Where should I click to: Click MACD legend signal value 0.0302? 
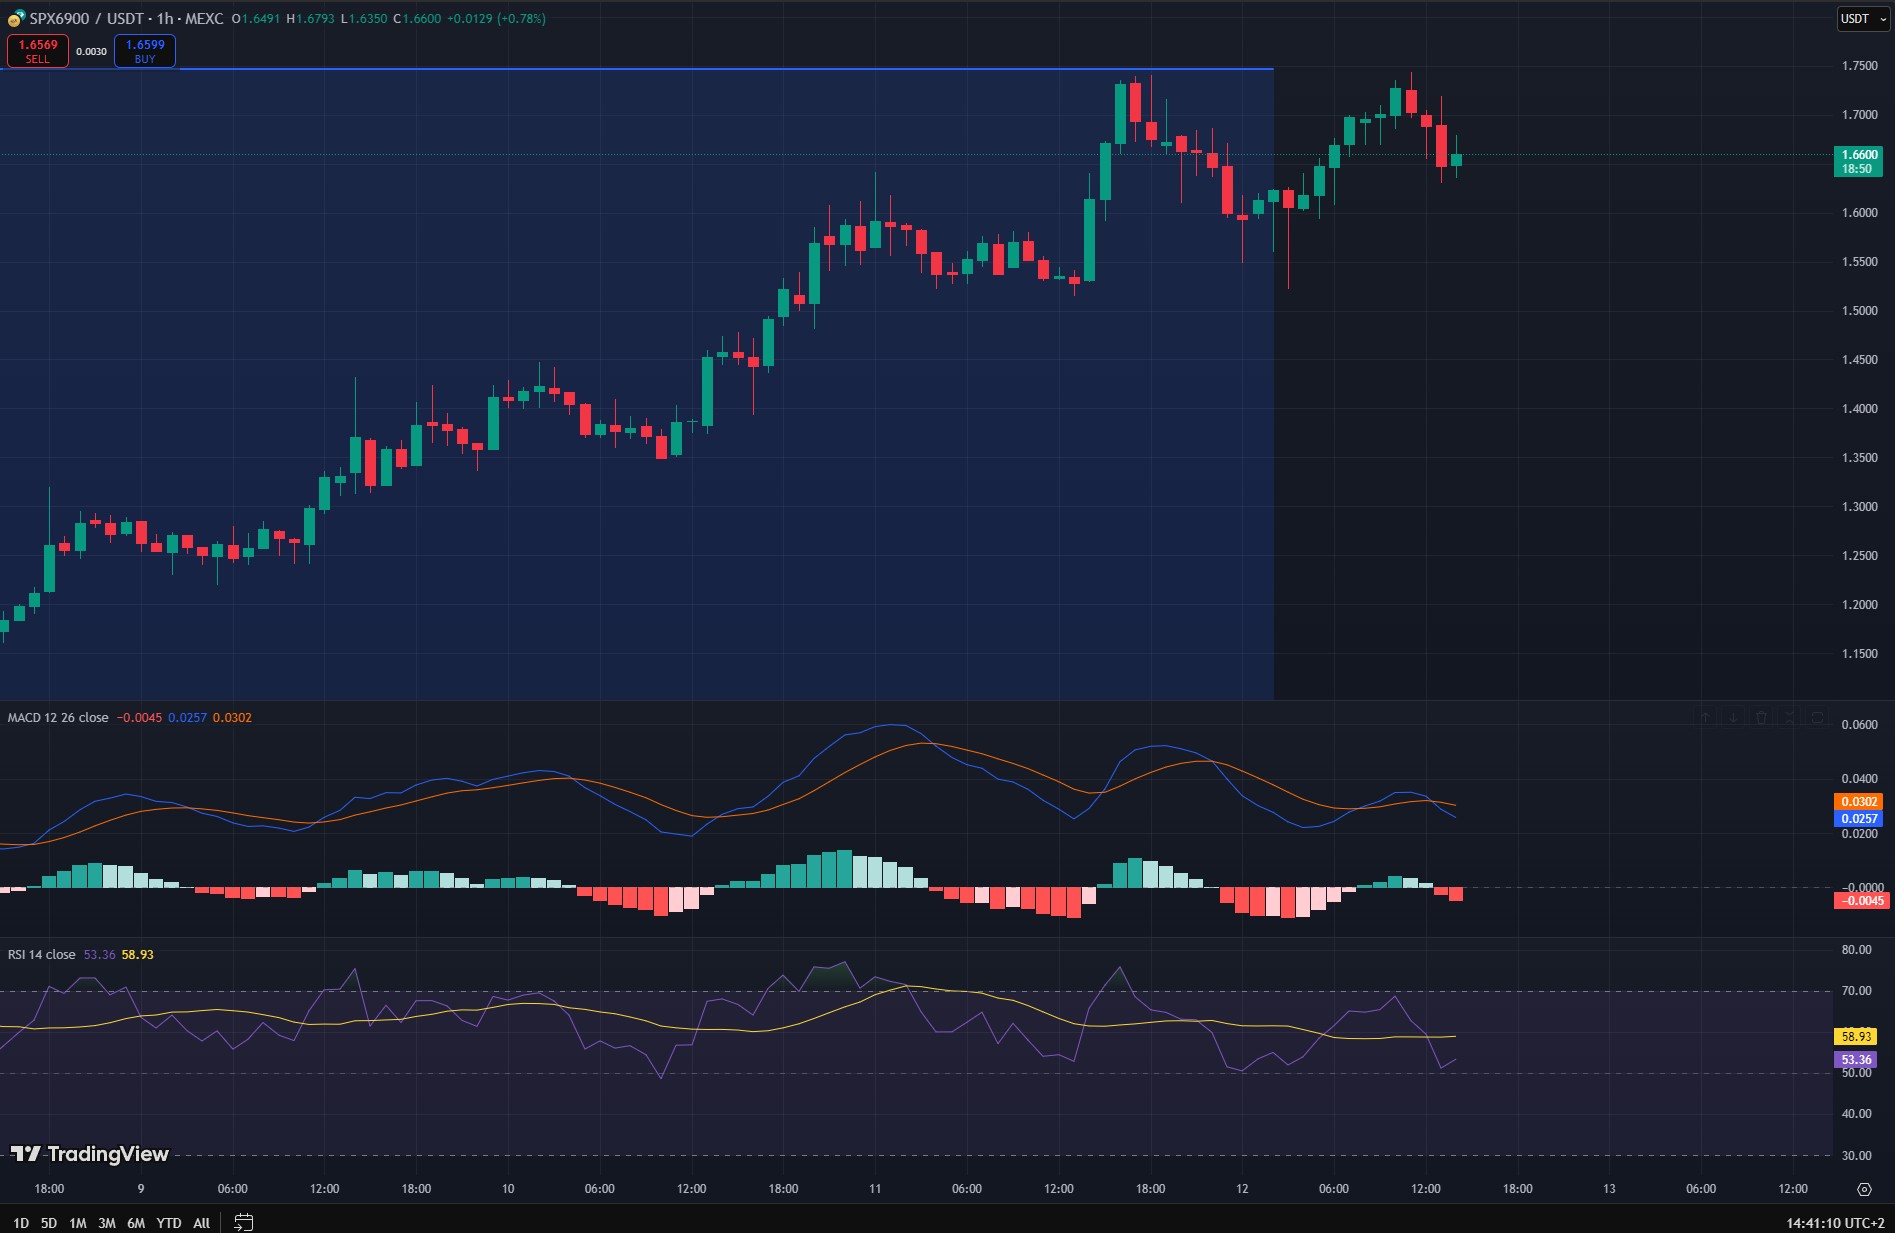(x=232, y=717)
